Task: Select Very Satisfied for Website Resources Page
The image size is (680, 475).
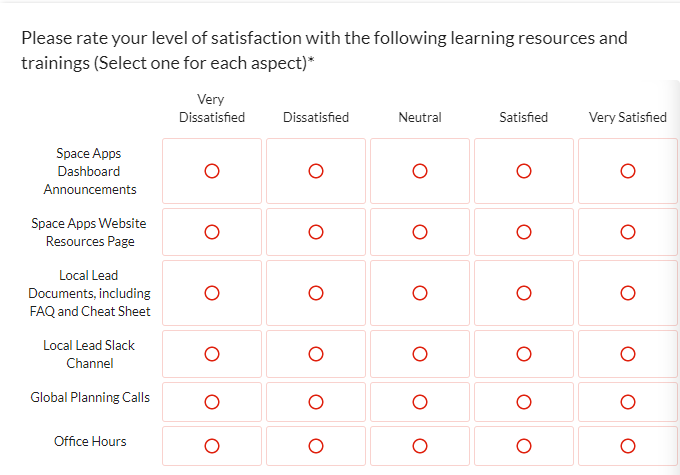Action: coord(628,232)
